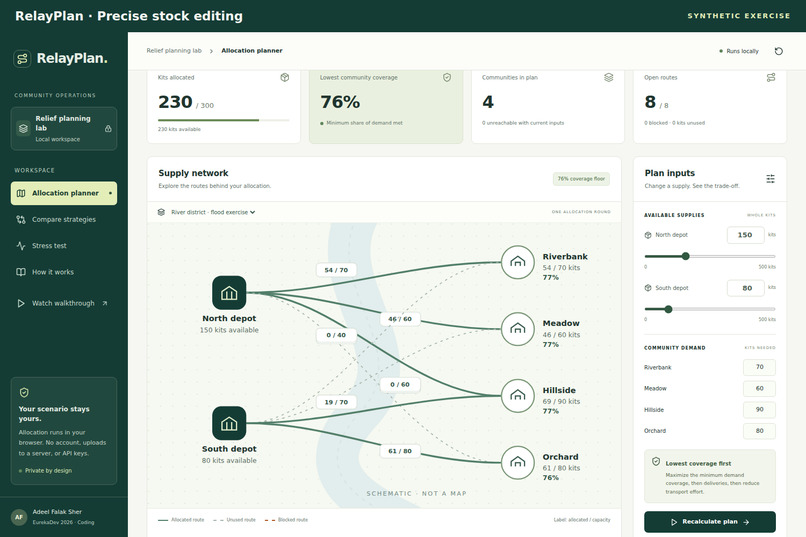Click the reset icon in top bar
The height and width of the screenshot is (537, 806).
(779, 51)
